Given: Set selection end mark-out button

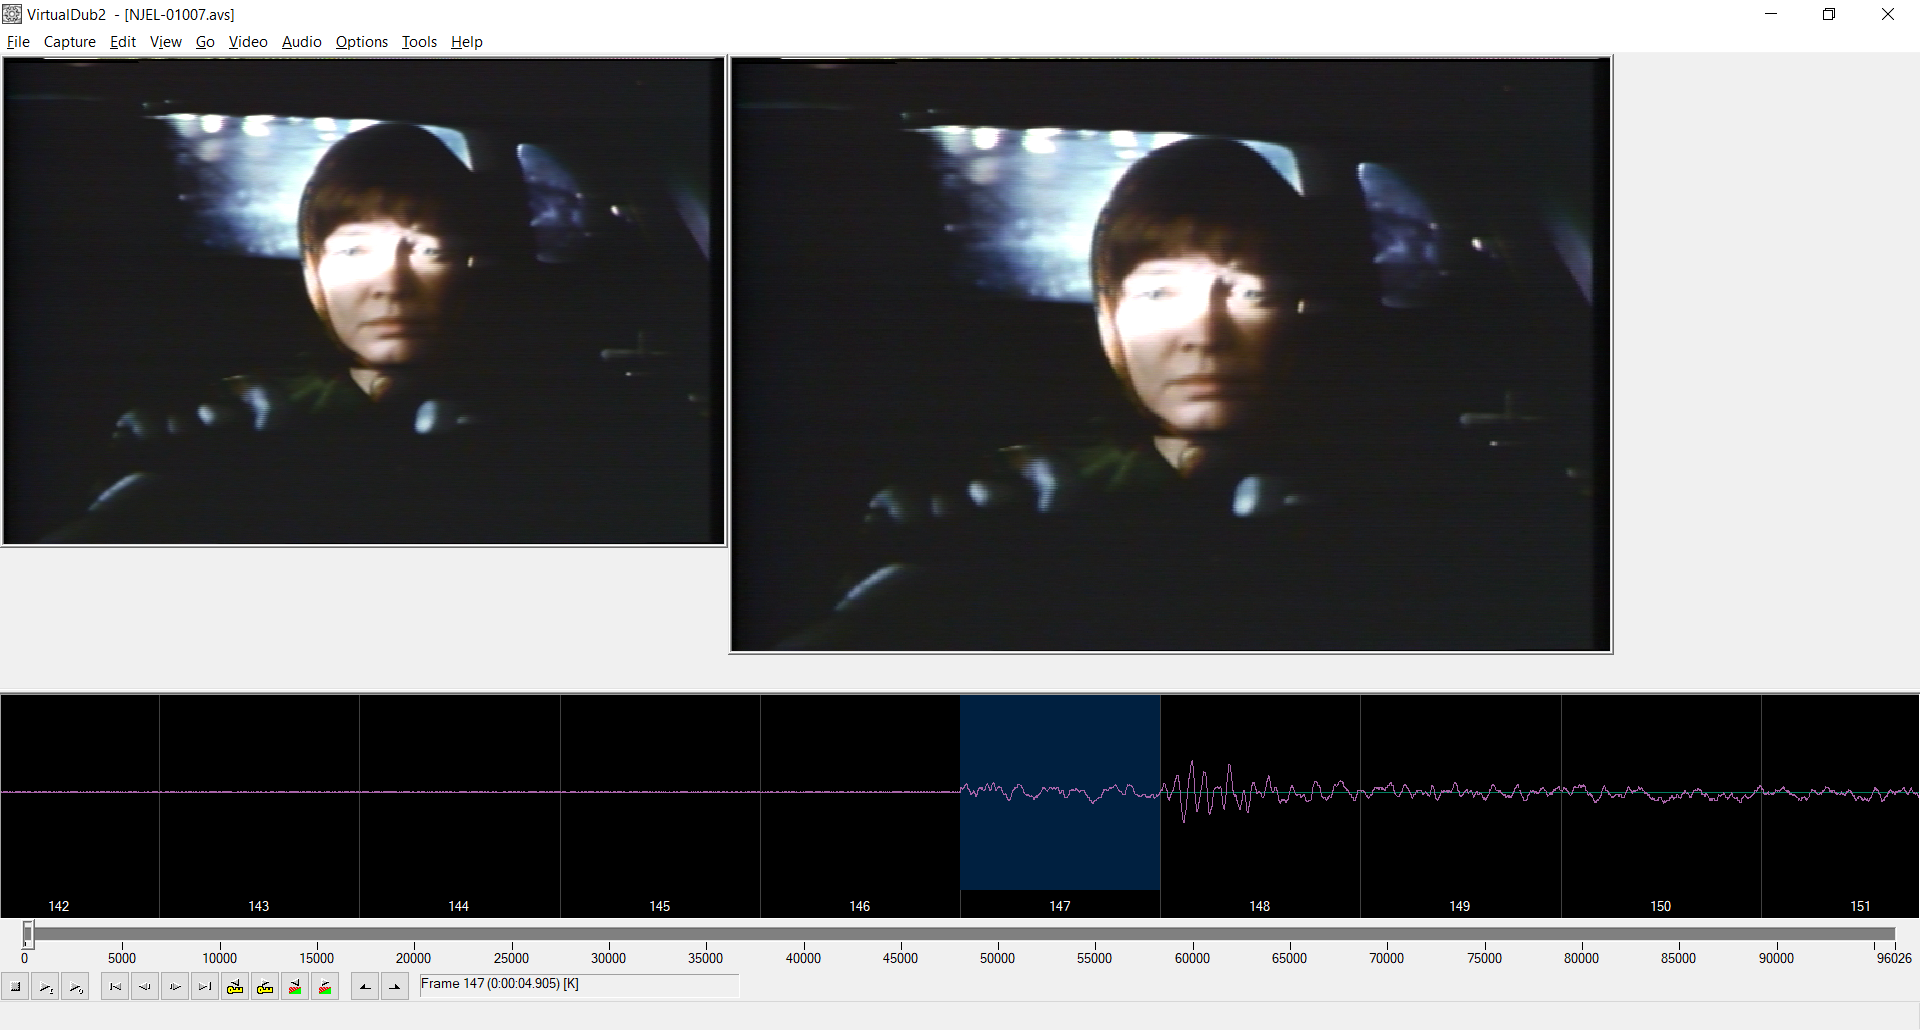Looking at the screenshot, I should pos(395,987).
